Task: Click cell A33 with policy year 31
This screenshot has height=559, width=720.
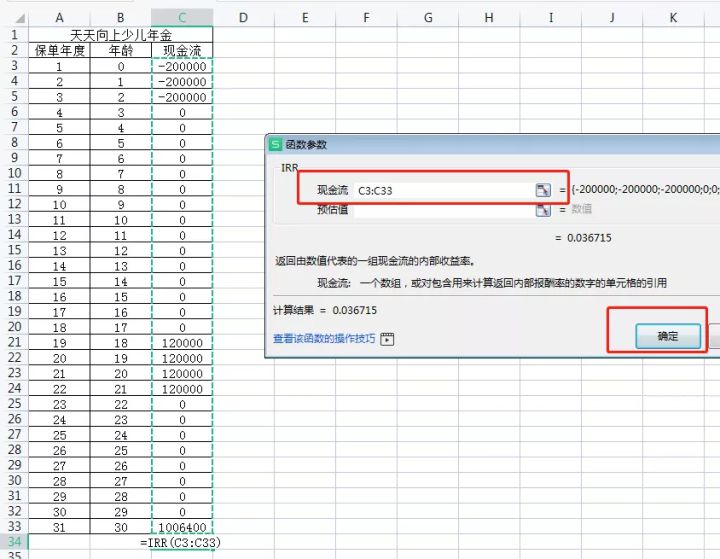Action: tap(59, 527)
